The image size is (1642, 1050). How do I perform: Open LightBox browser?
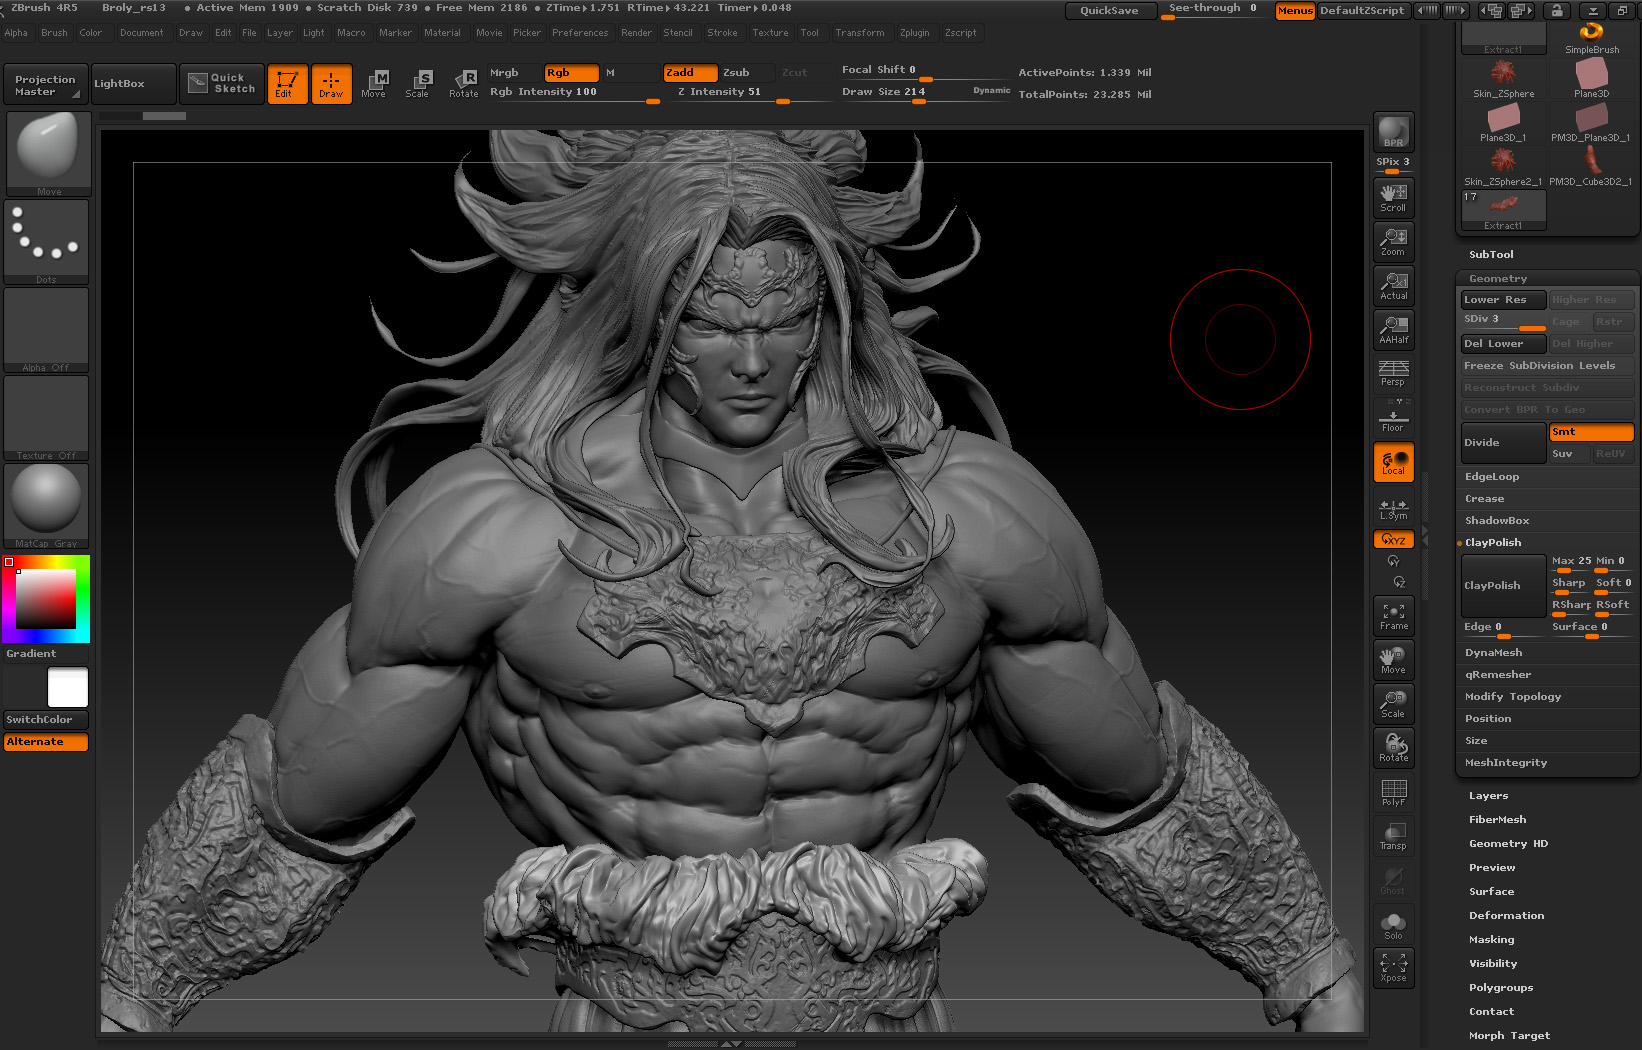click(133, 84)
